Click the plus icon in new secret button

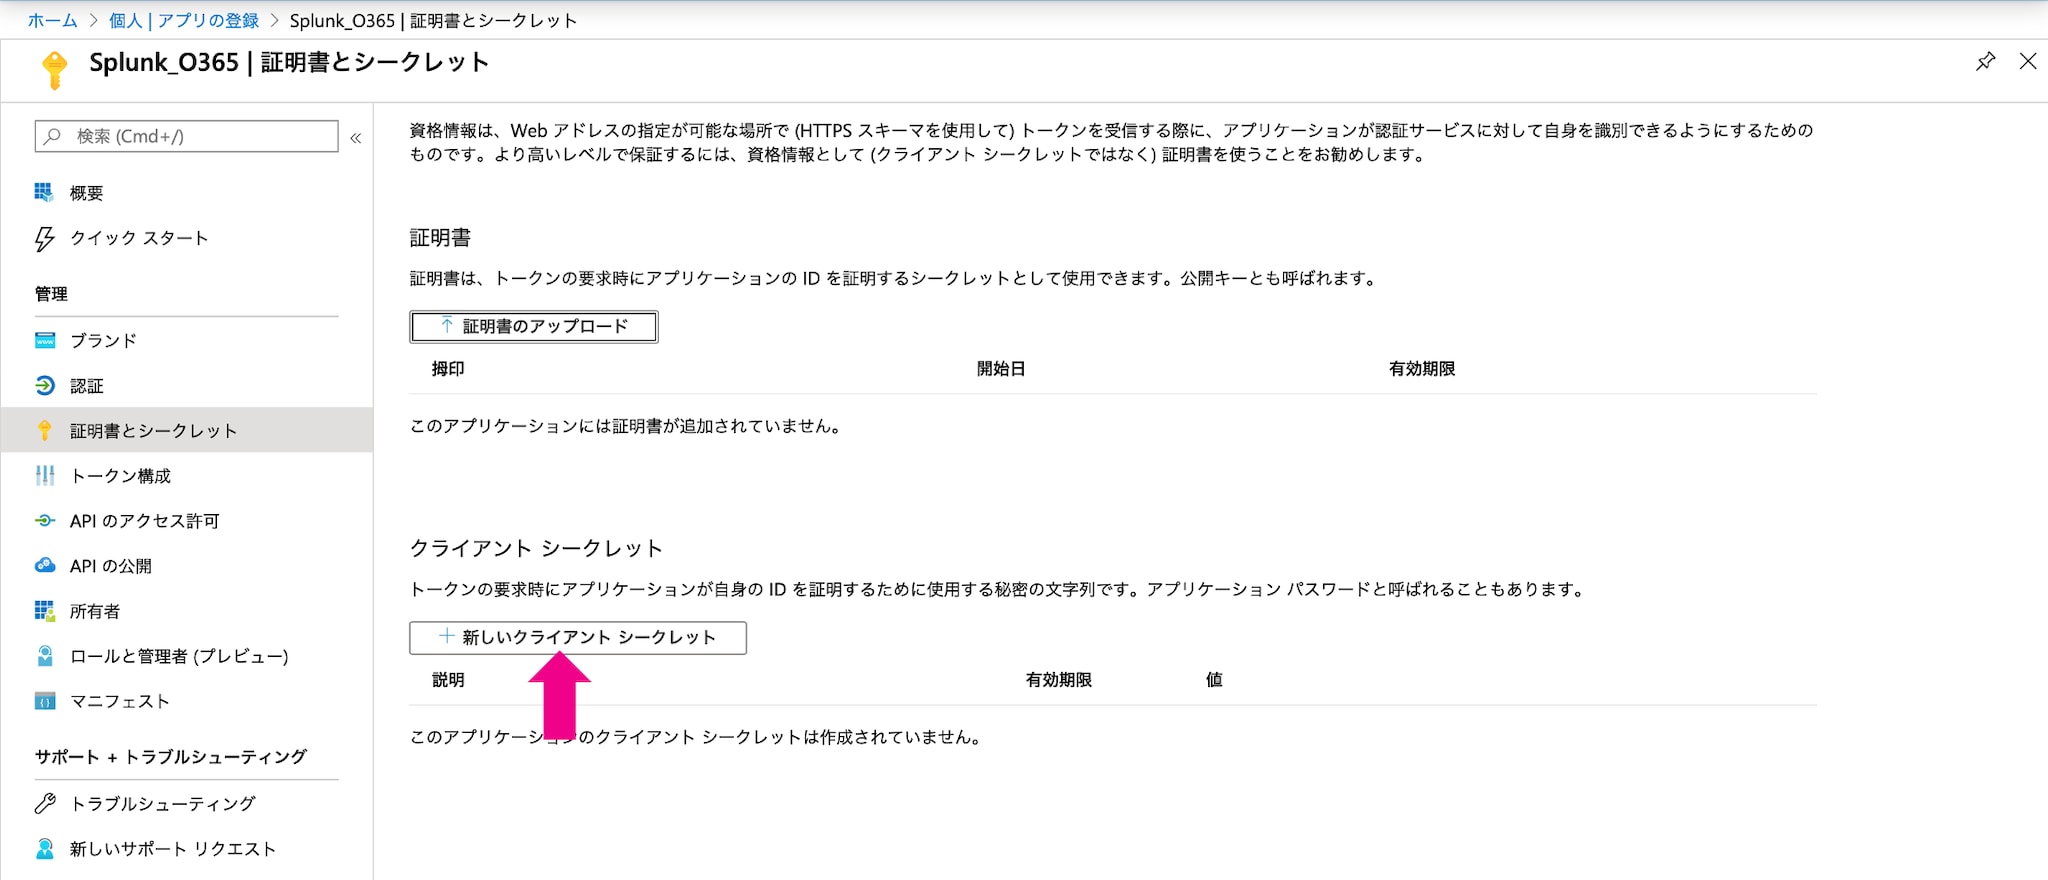click(447, 636)
